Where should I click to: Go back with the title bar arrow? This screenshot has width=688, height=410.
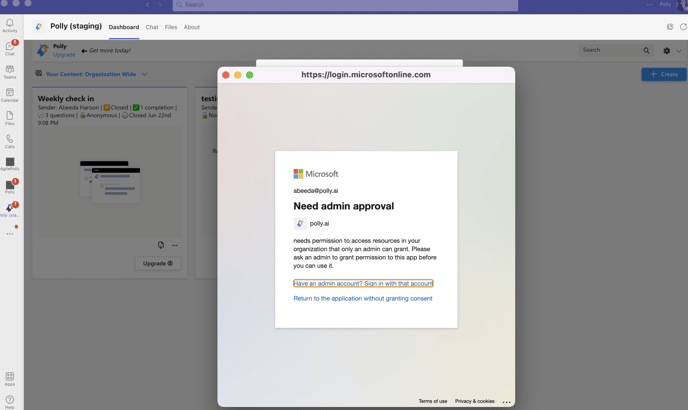point(148,4)
